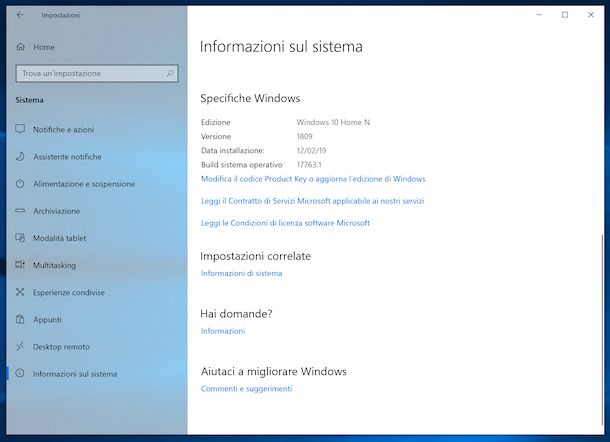Minimize the Impostazioni window
The image size is (610, 442).
point(539,15)
